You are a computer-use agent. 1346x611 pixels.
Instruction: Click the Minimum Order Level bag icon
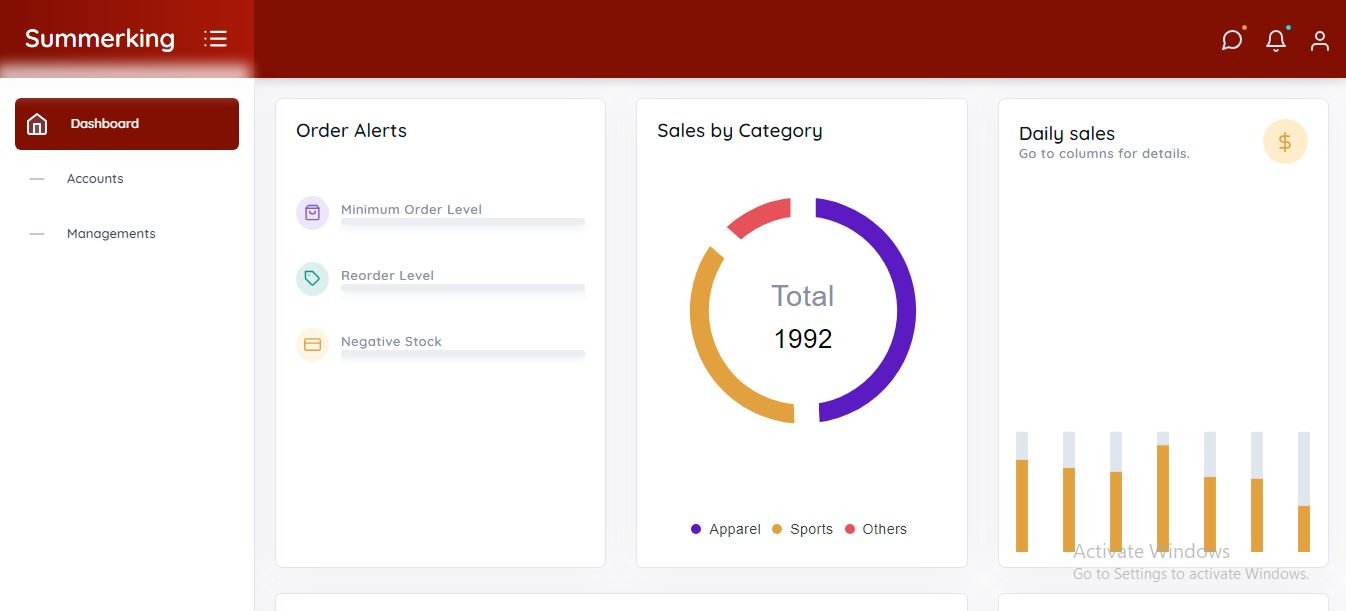point(312,213)
